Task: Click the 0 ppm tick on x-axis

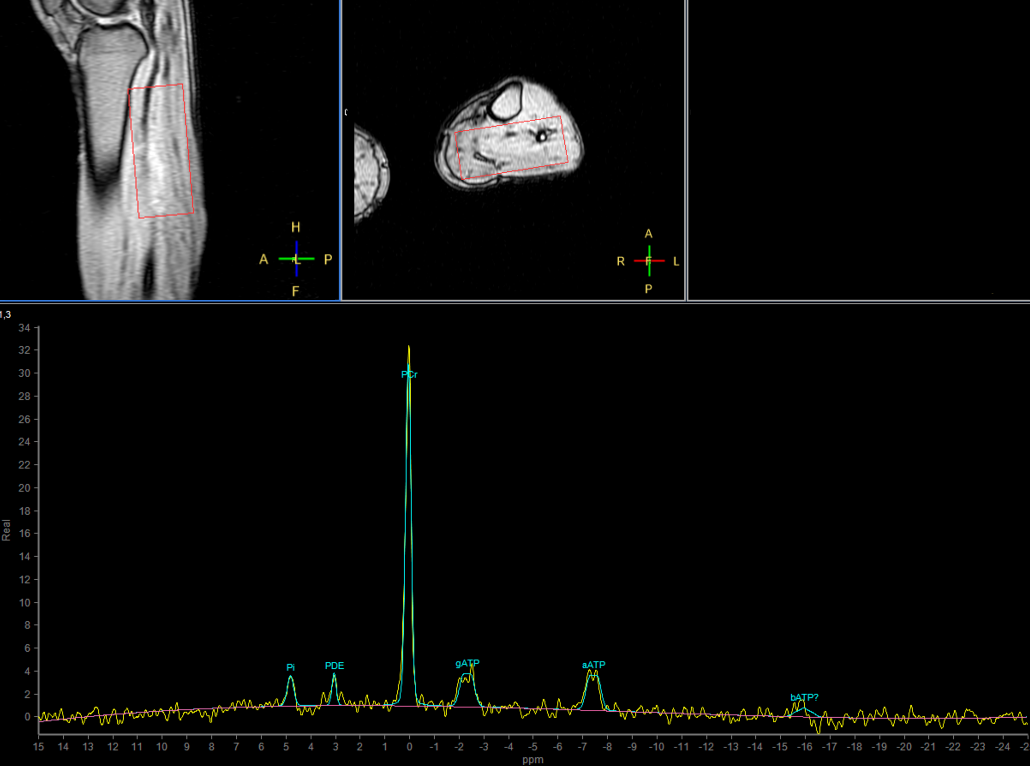Action: [409, 746]
